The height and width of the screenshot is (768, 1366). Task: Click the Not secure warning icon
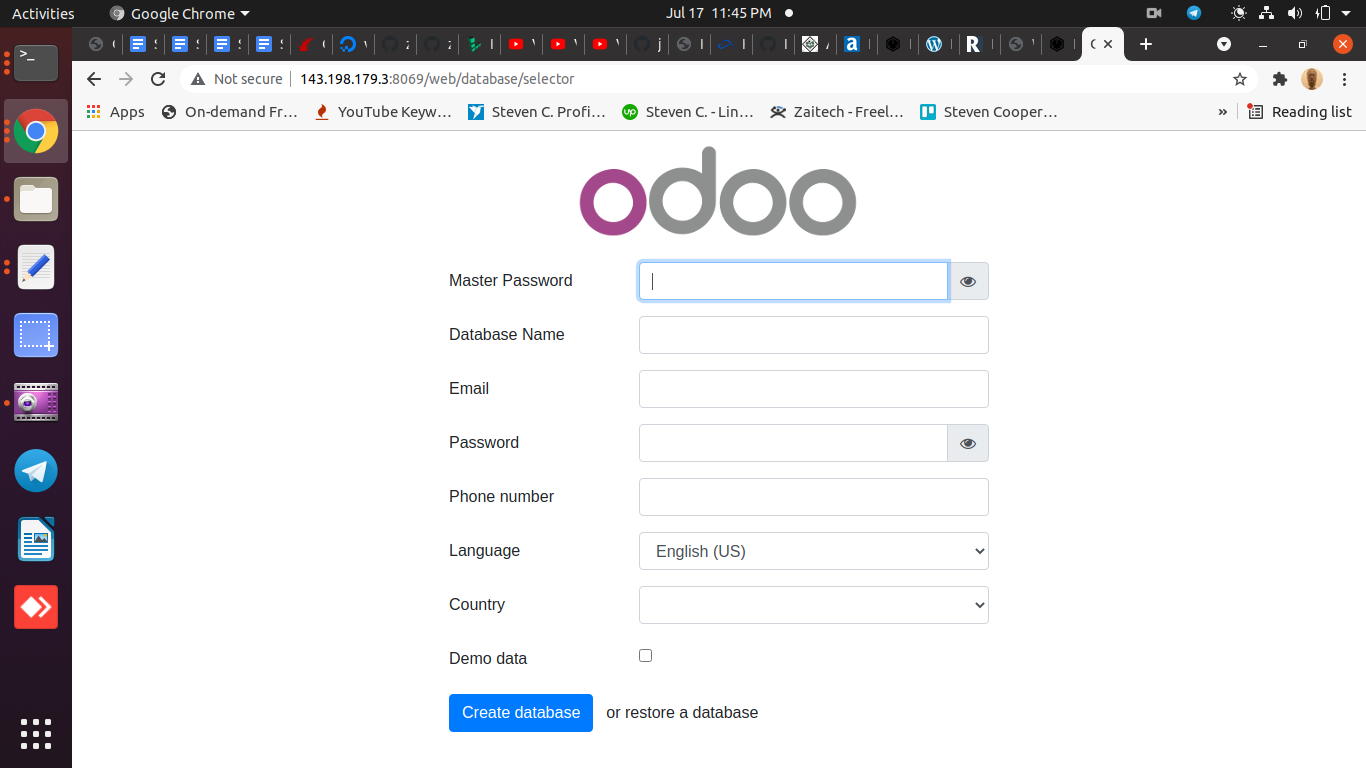pyautogui.click(x=198, y=79)
